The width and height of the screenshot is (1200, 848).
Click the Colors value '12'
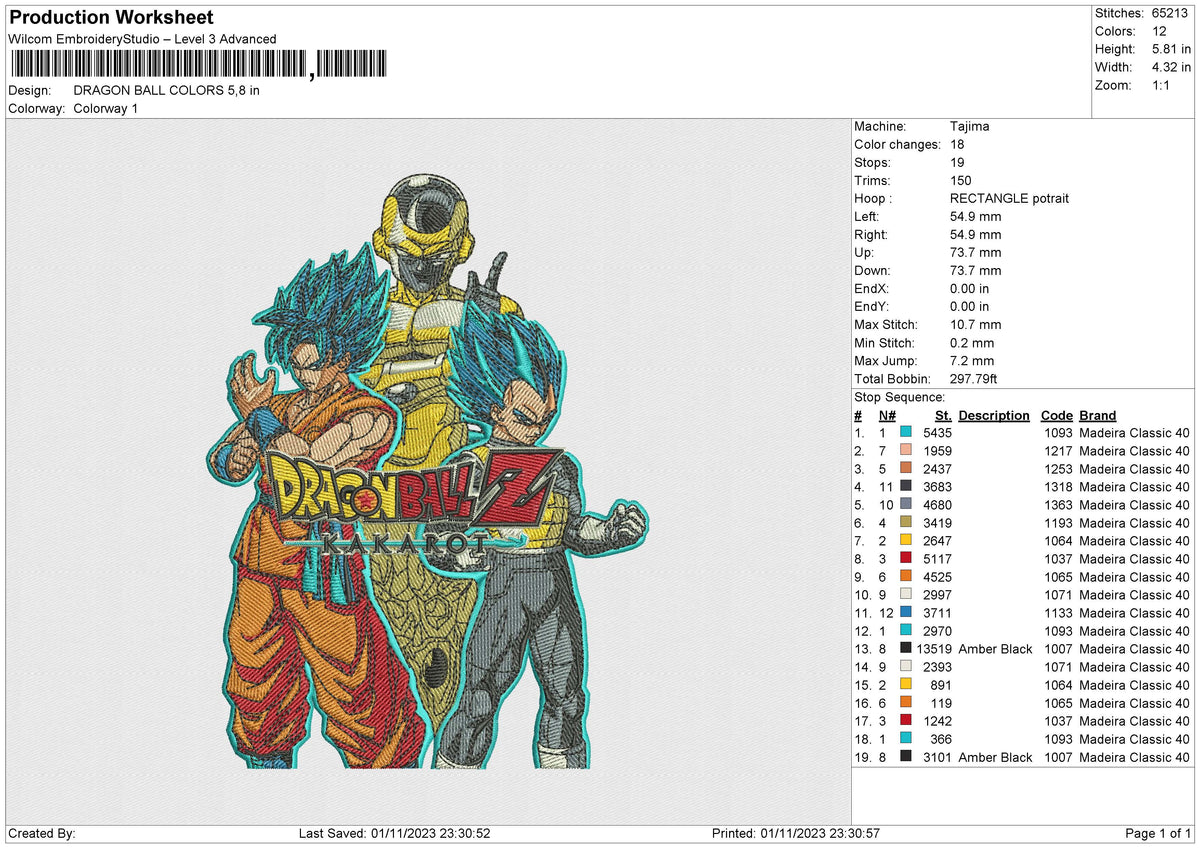point(1159,31)
